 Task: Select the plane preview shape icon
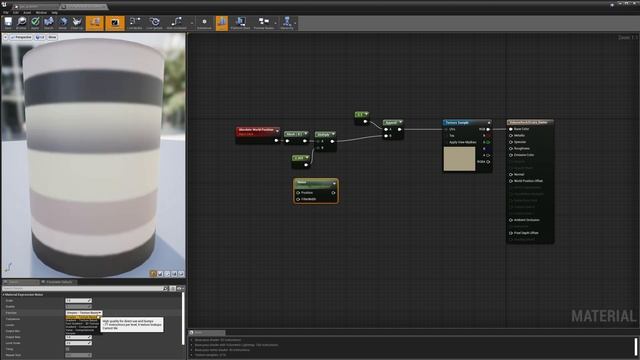pyautogui.click(x=167, y=274)
